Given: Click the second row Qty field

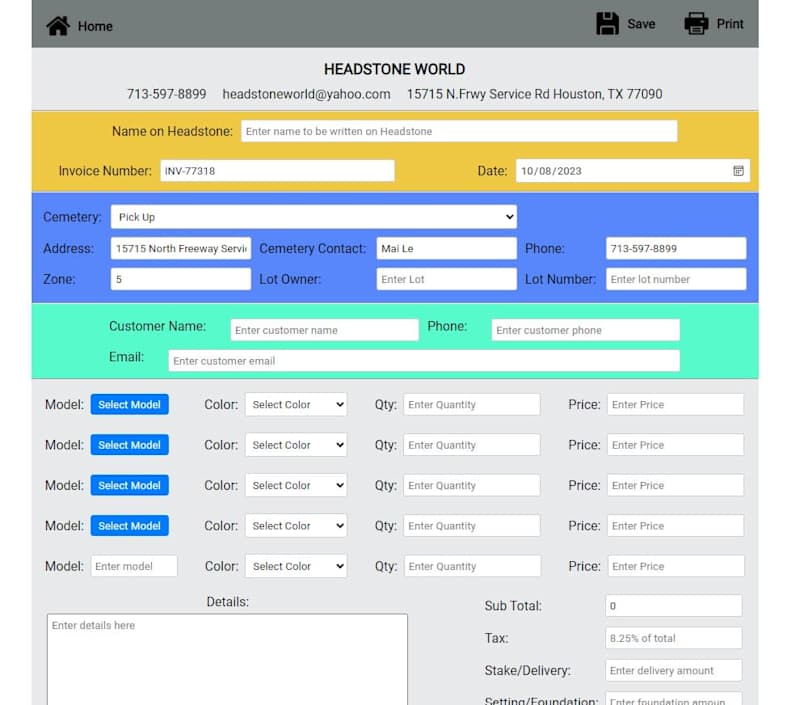Looking at the screenshot, I should tap(472, 445).
